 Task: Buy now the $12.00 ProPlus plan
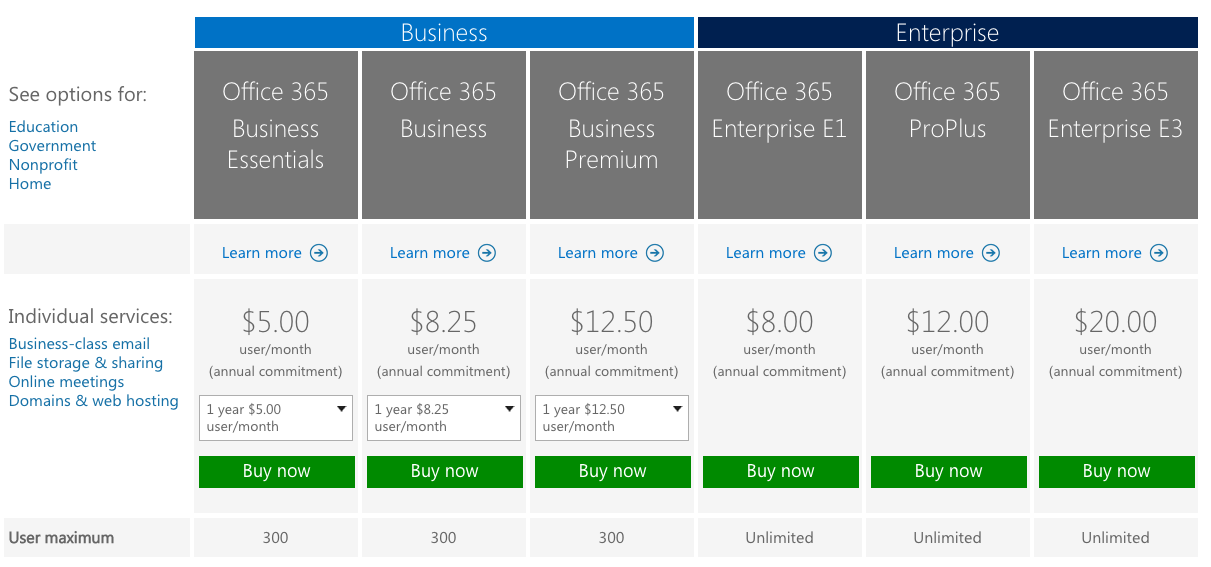click(x=949, y=472)
